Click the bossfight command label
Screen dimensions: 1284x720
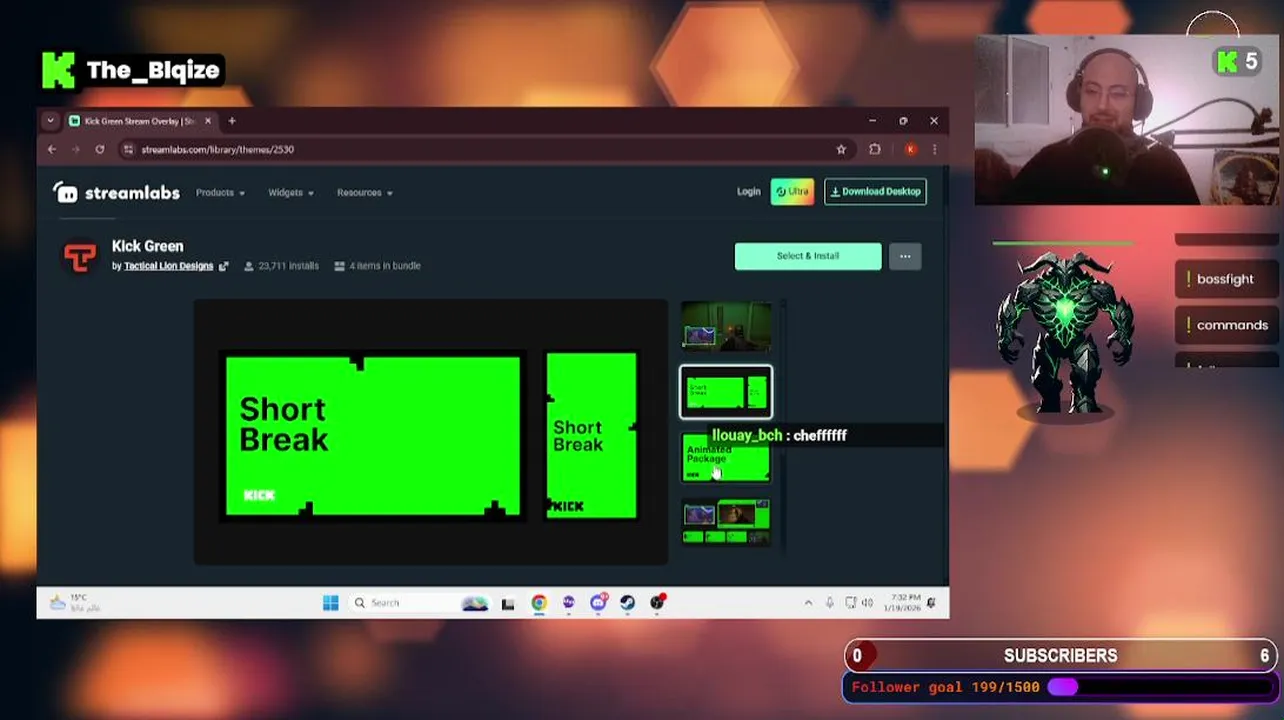1225,280
